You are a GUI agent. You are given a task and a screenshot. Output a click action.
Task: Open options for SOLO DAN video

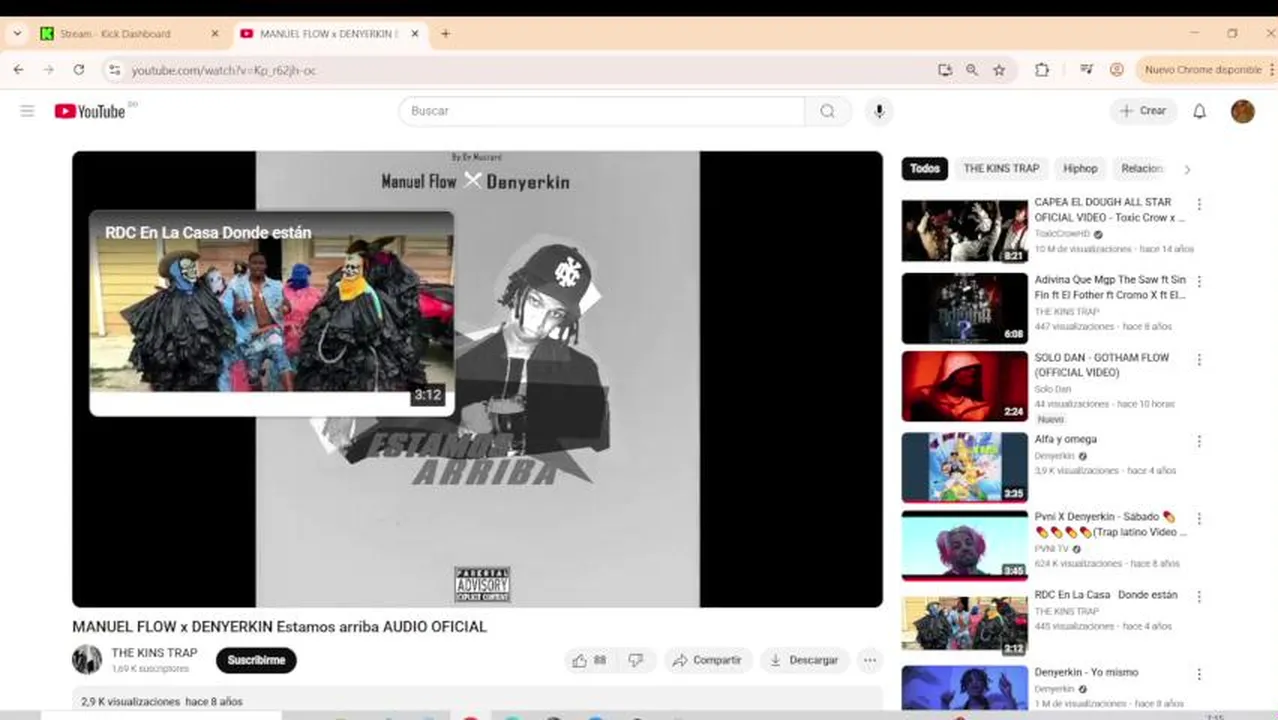coord(1199,360)
